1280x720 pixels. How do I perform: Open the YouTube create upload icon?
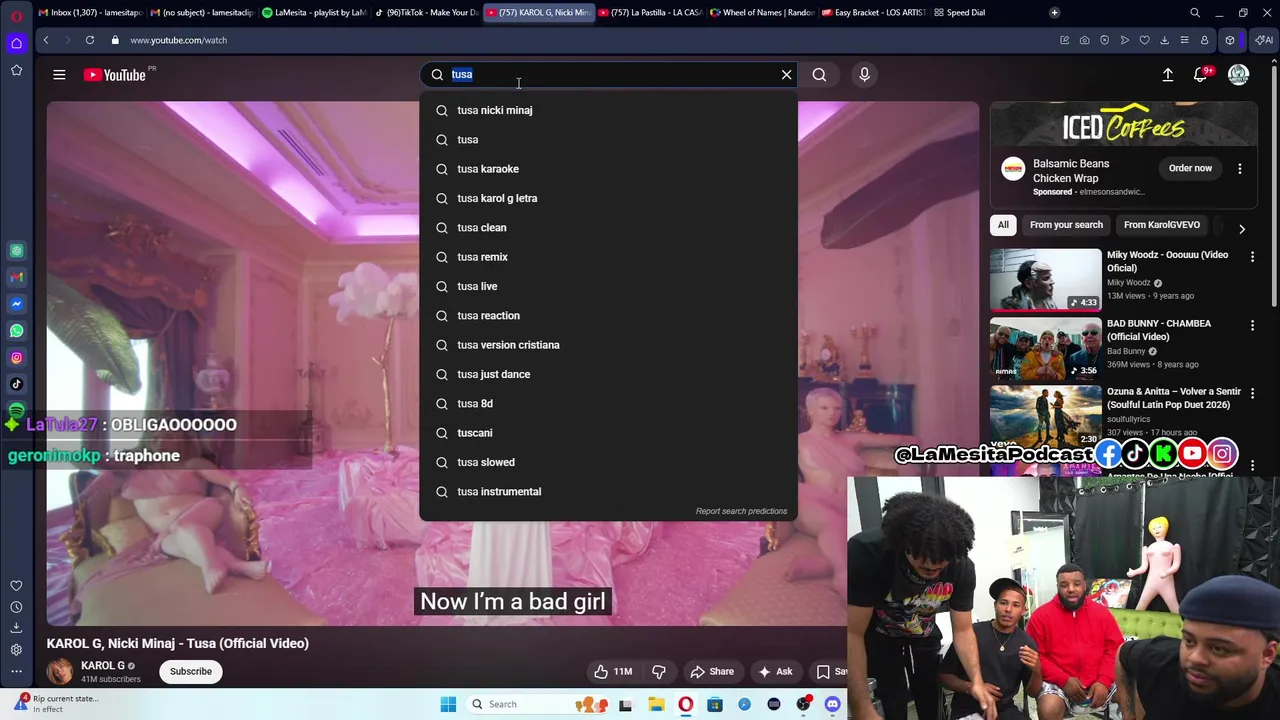click(x=1167, y=75)
